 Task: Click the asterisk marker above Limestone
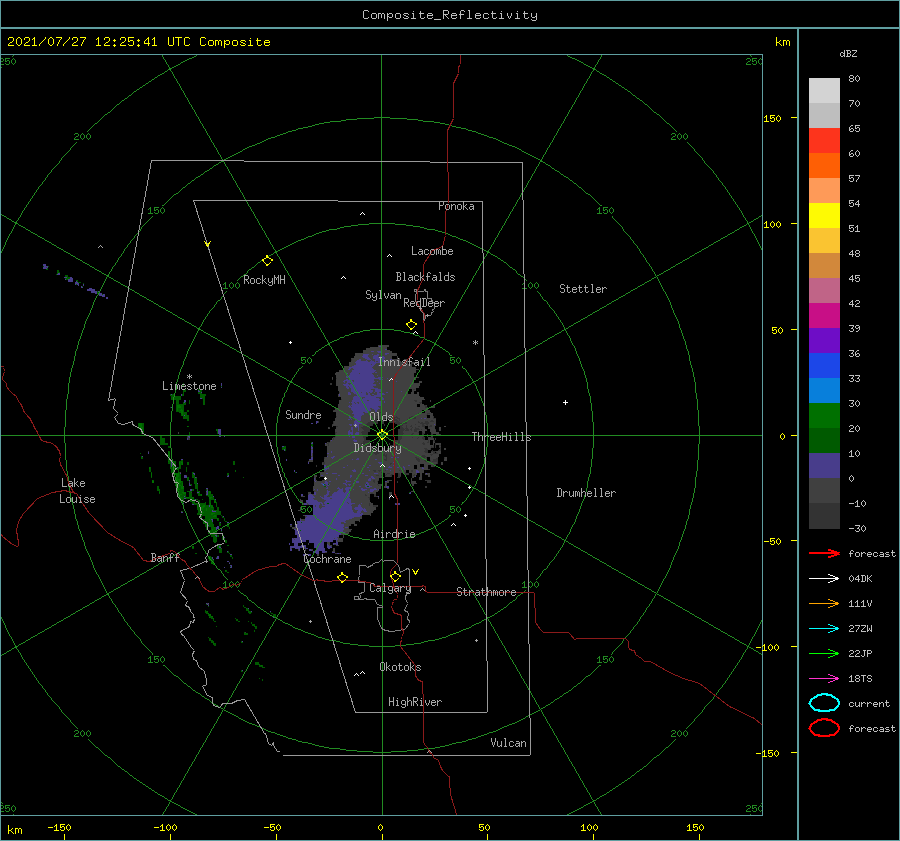(189, 377)
